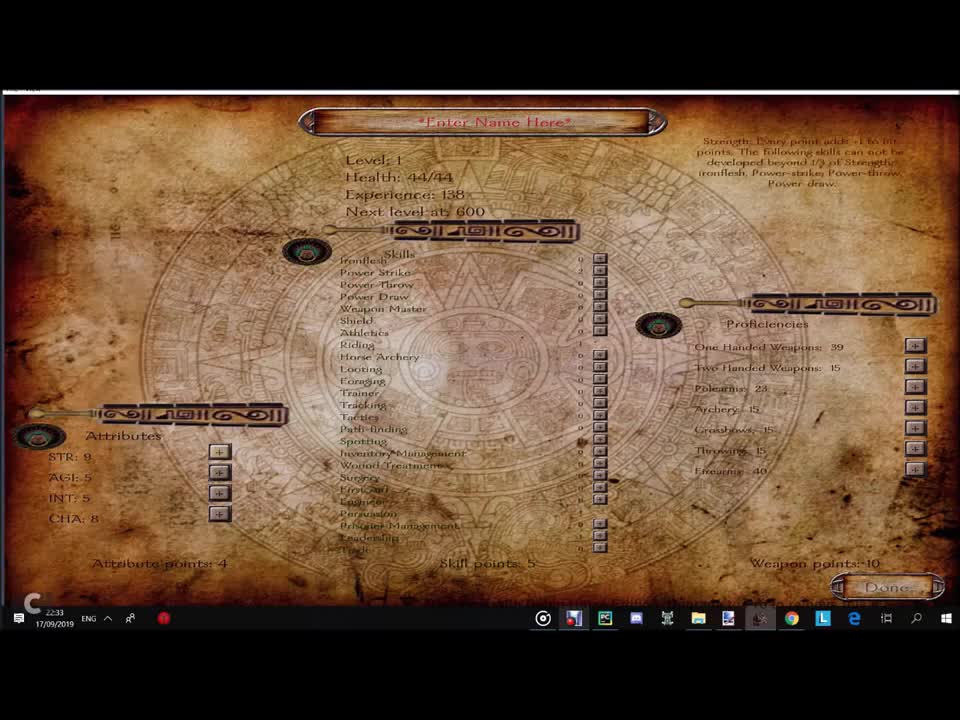The height and width of the screenshot is (720, 960).
Task: Click the Done button
Action: [x=886, y=587]
